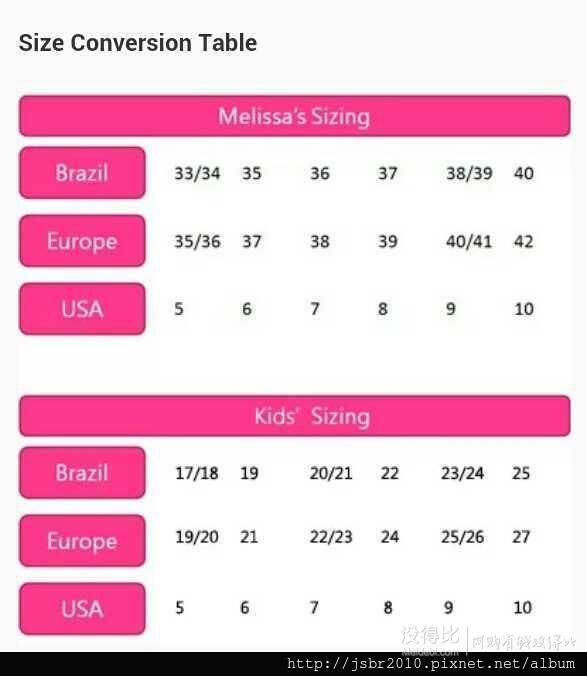This screenshot has width=587, height=676.
Task: Select the USA label under Melissa's Sizing
Action: [82, 309]
